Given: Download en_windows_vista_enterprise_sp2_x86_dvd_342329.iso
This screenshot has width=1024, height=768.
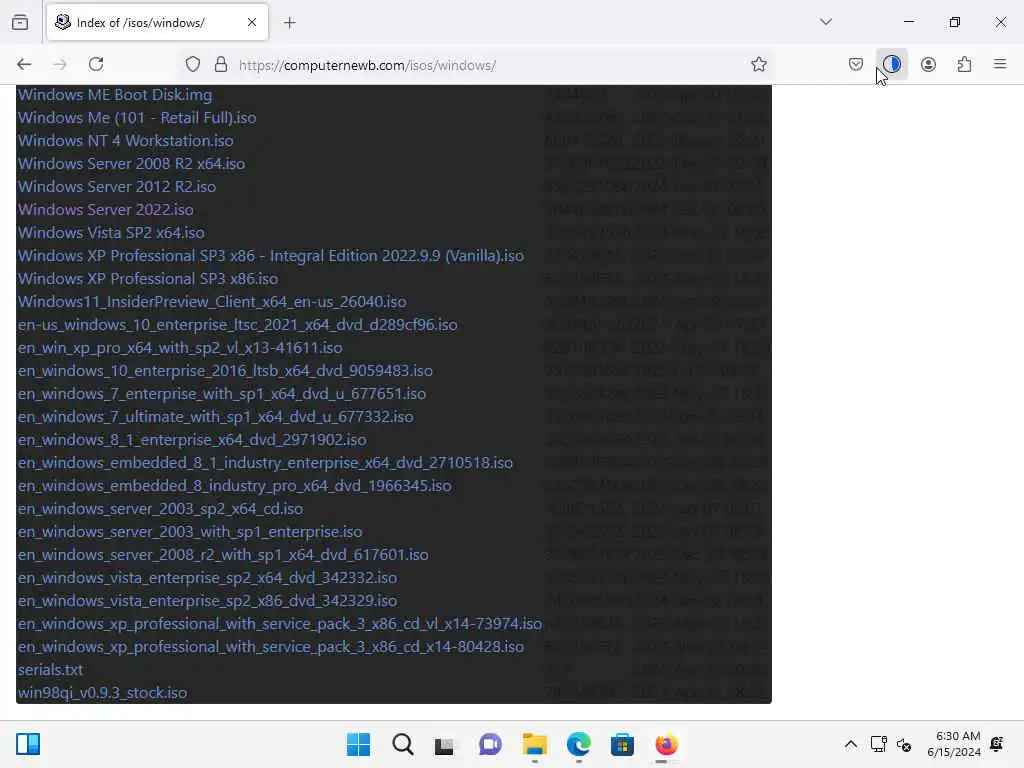Looking at the screenshot, I should [x=208, y=601].
